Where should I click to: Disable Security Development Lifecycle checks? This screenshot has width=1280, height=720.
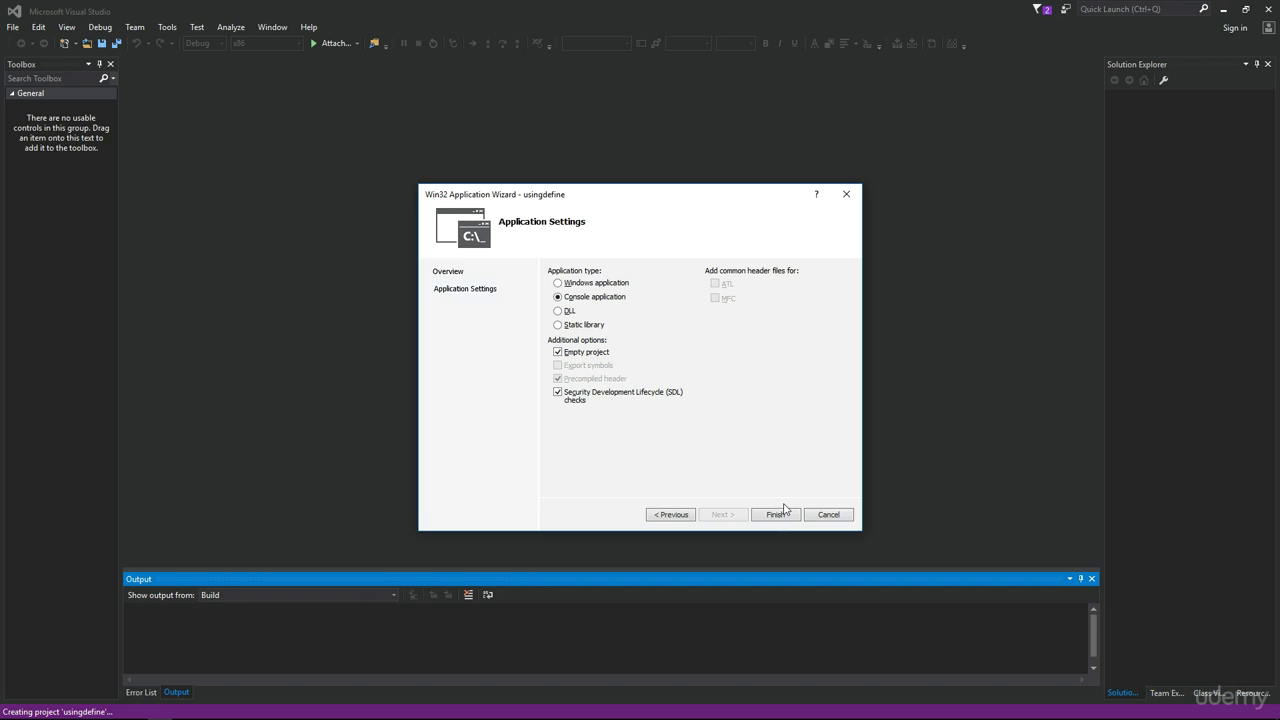(558, 392)
